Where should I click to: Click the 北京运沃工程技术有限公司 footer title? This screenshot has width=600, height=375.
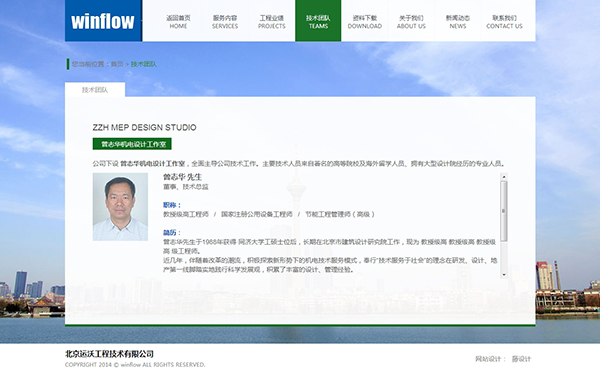109,354
